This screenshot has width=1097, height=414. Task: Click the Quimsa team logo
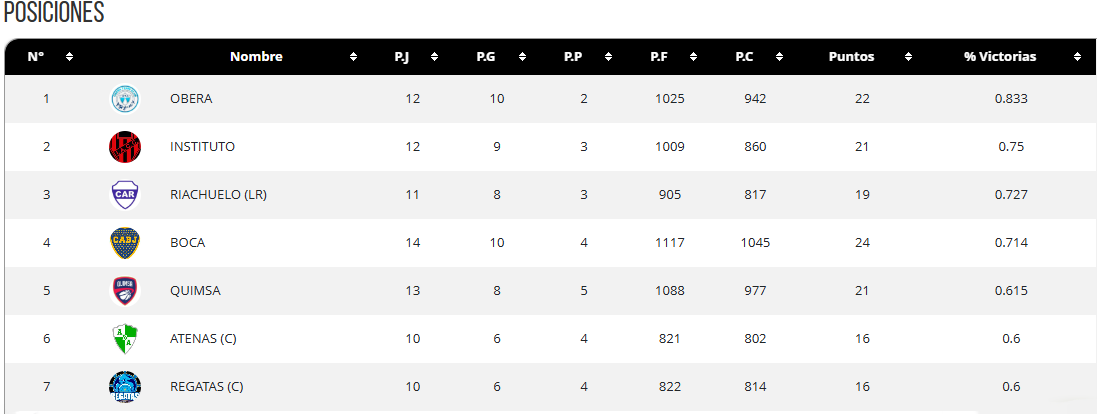coord(125,291)
